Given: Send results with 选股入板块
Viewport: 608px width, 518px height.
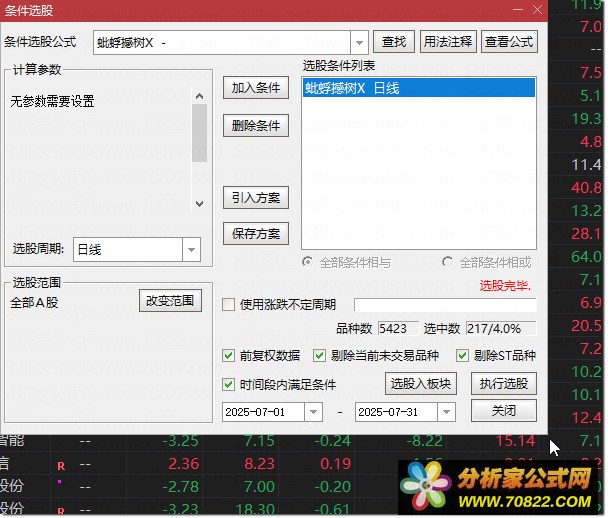Looking at the screenshot, I should click(421, 384).
